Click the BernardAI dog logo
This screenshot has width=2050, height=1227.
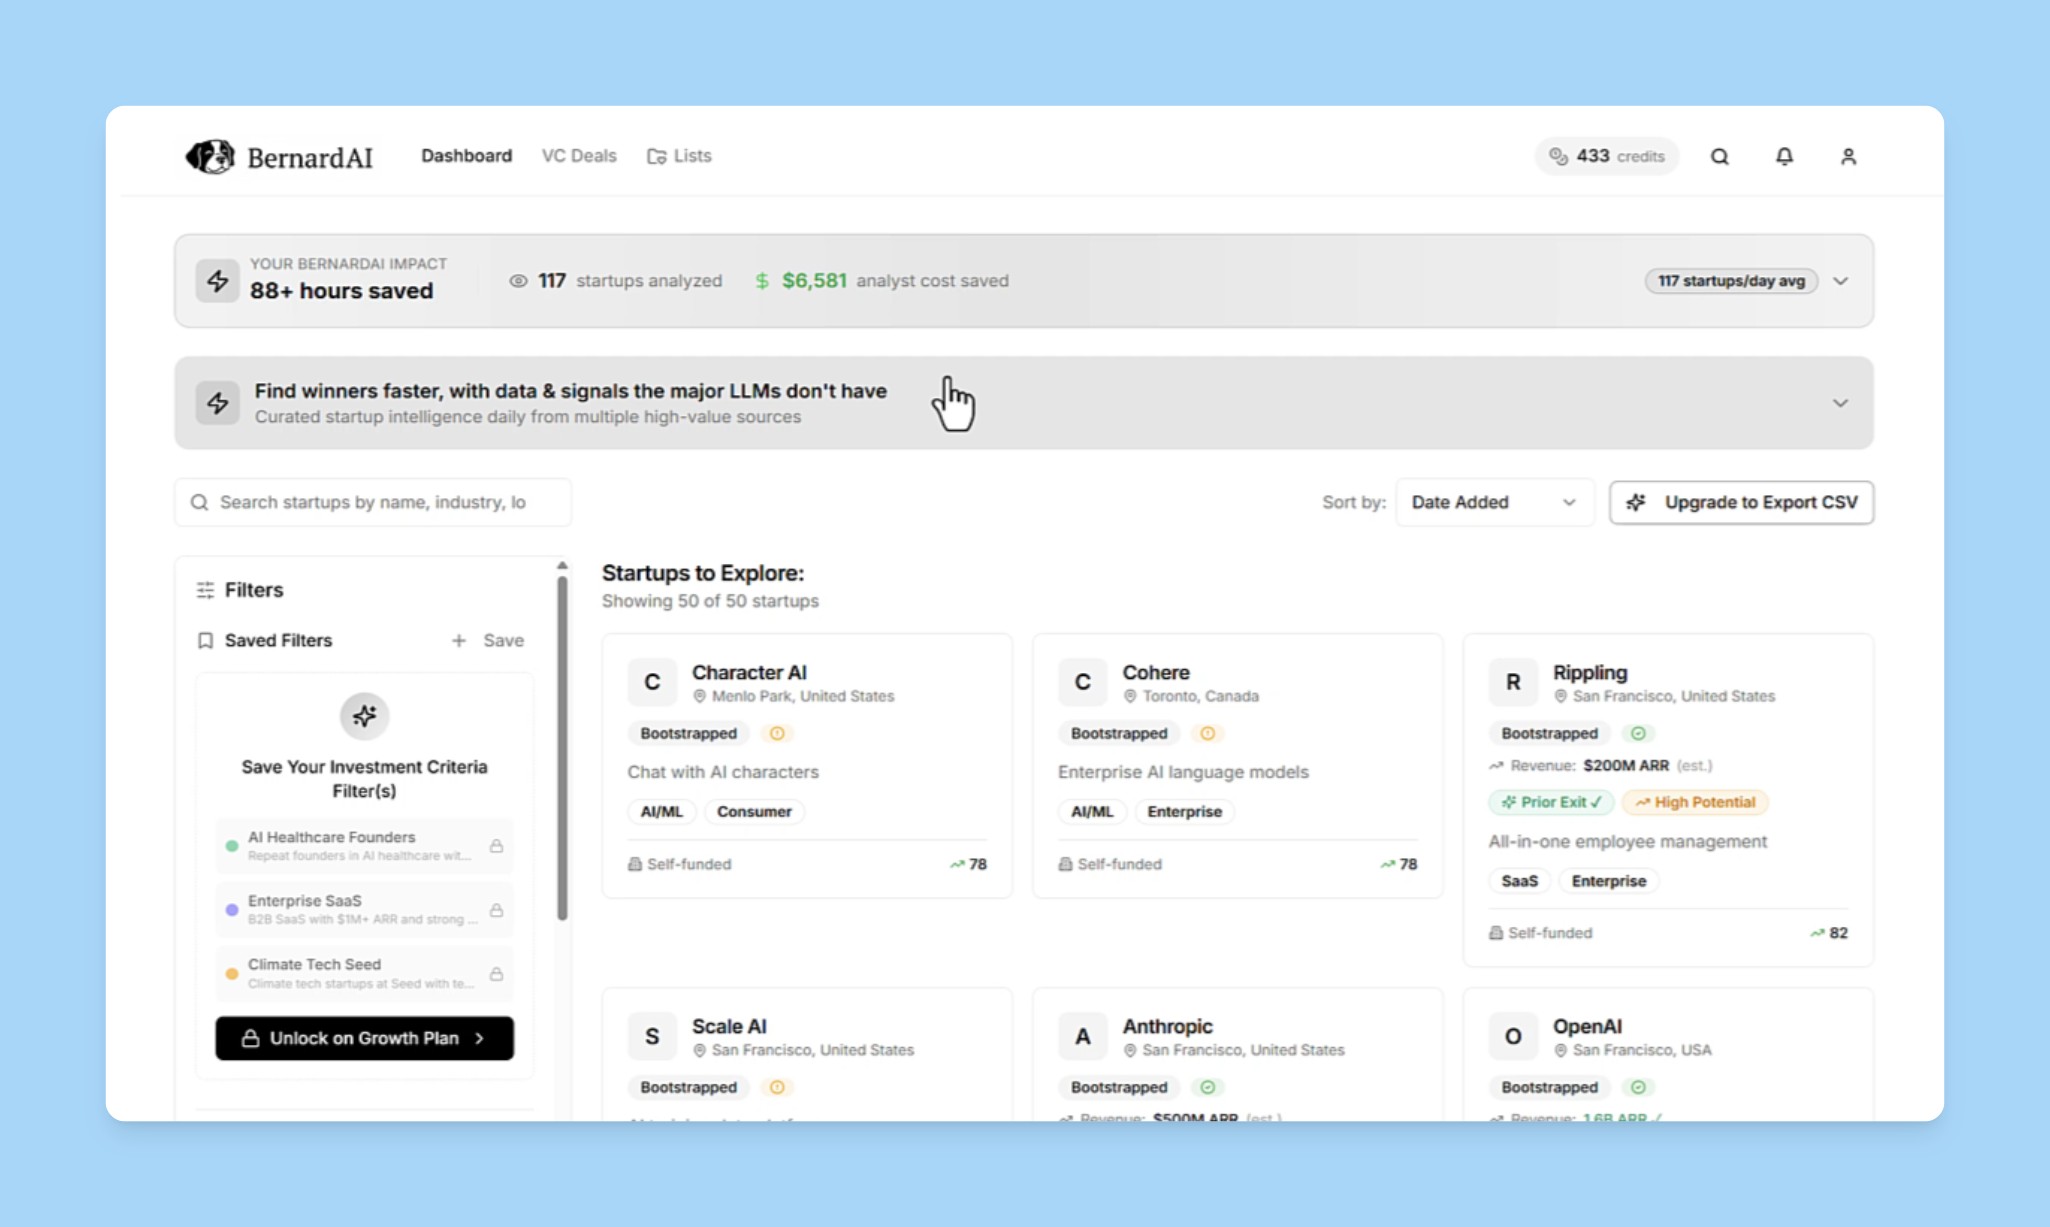[x=210, y=156]
